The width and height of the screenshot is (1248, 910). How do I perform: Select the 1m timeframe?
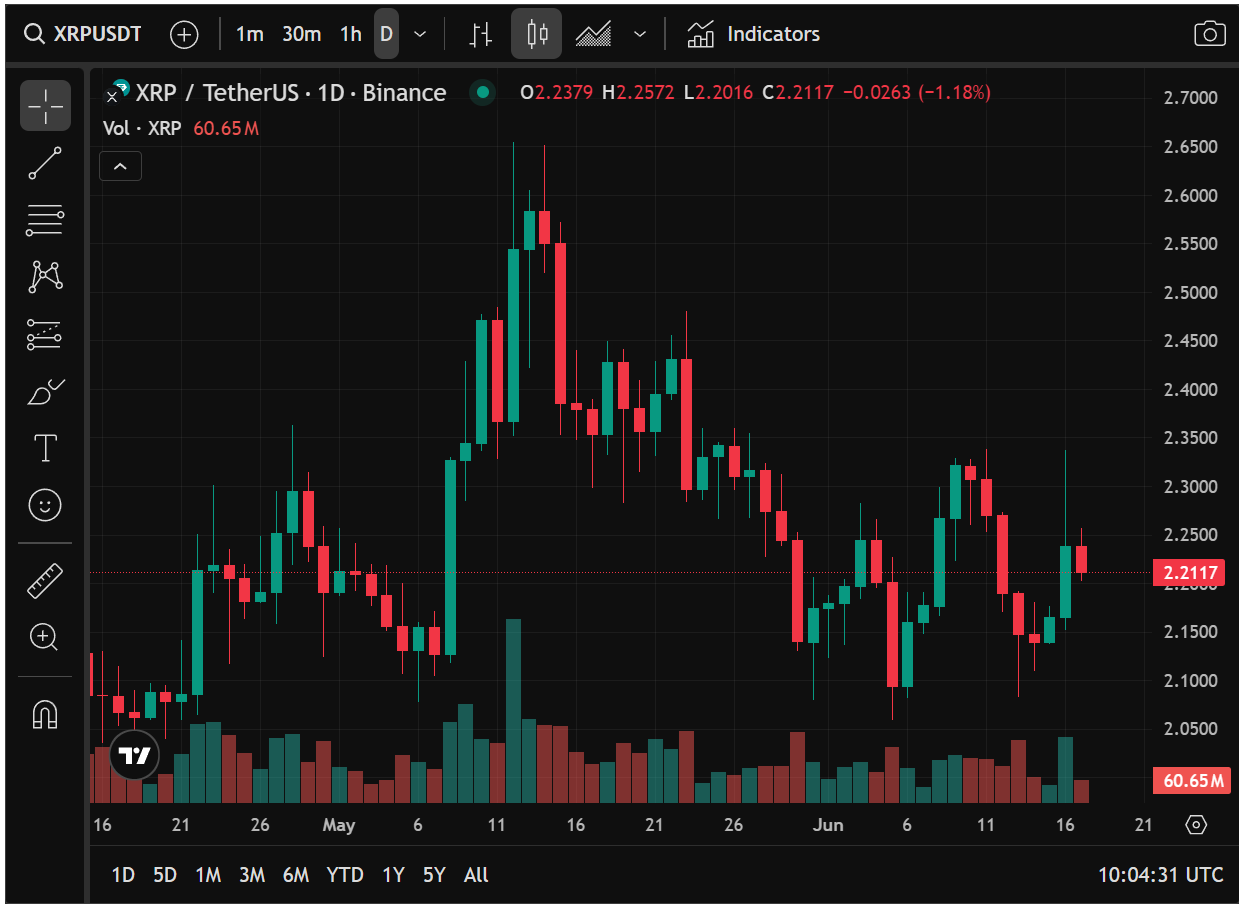point(249,34)
